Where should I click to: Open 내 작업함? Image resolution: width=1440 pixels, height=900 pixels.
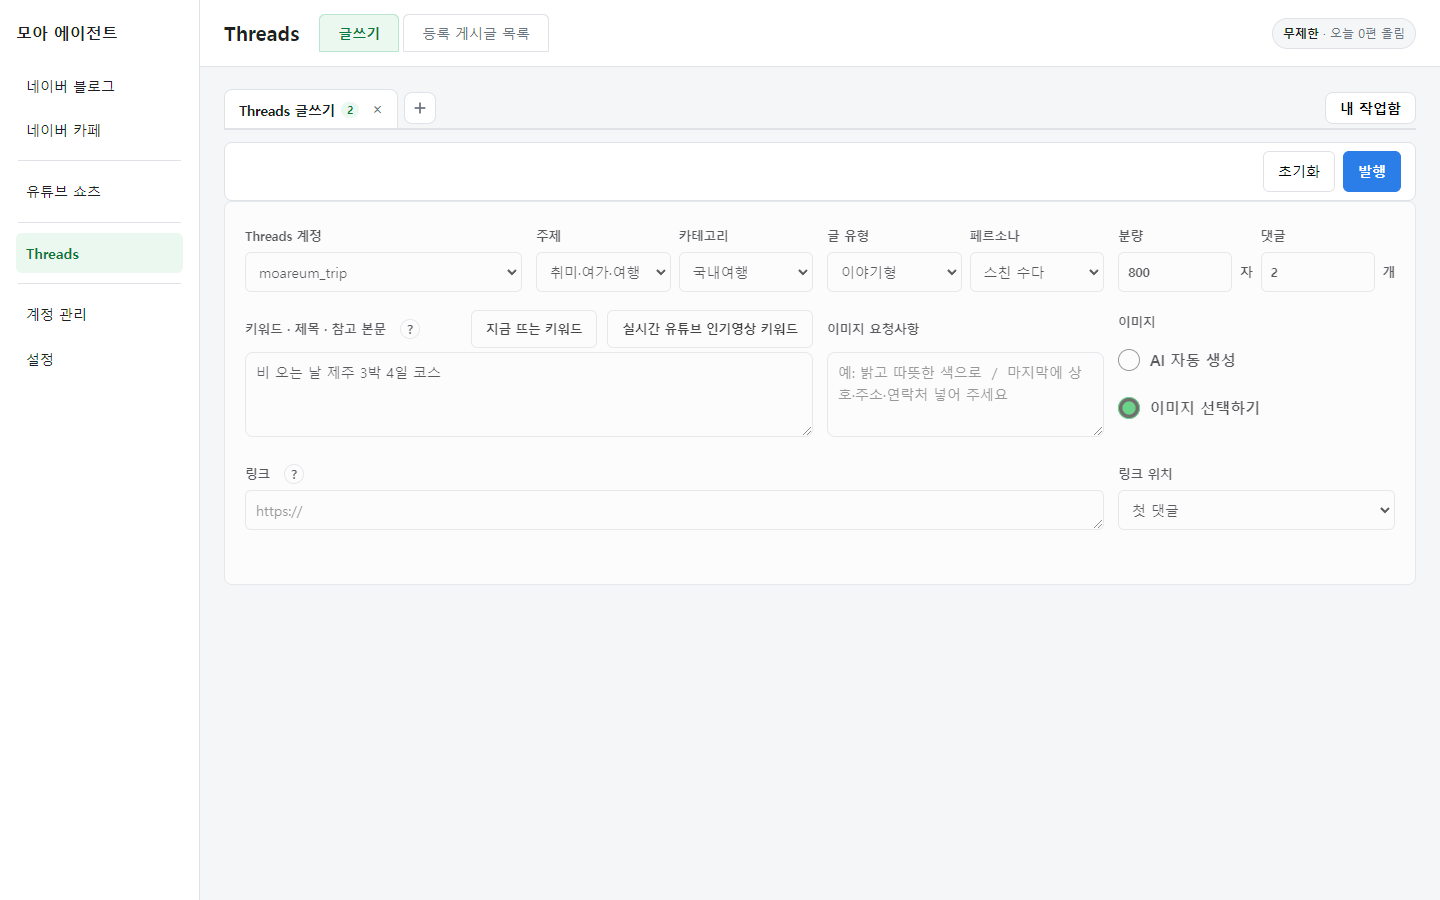click(1370, 108)
